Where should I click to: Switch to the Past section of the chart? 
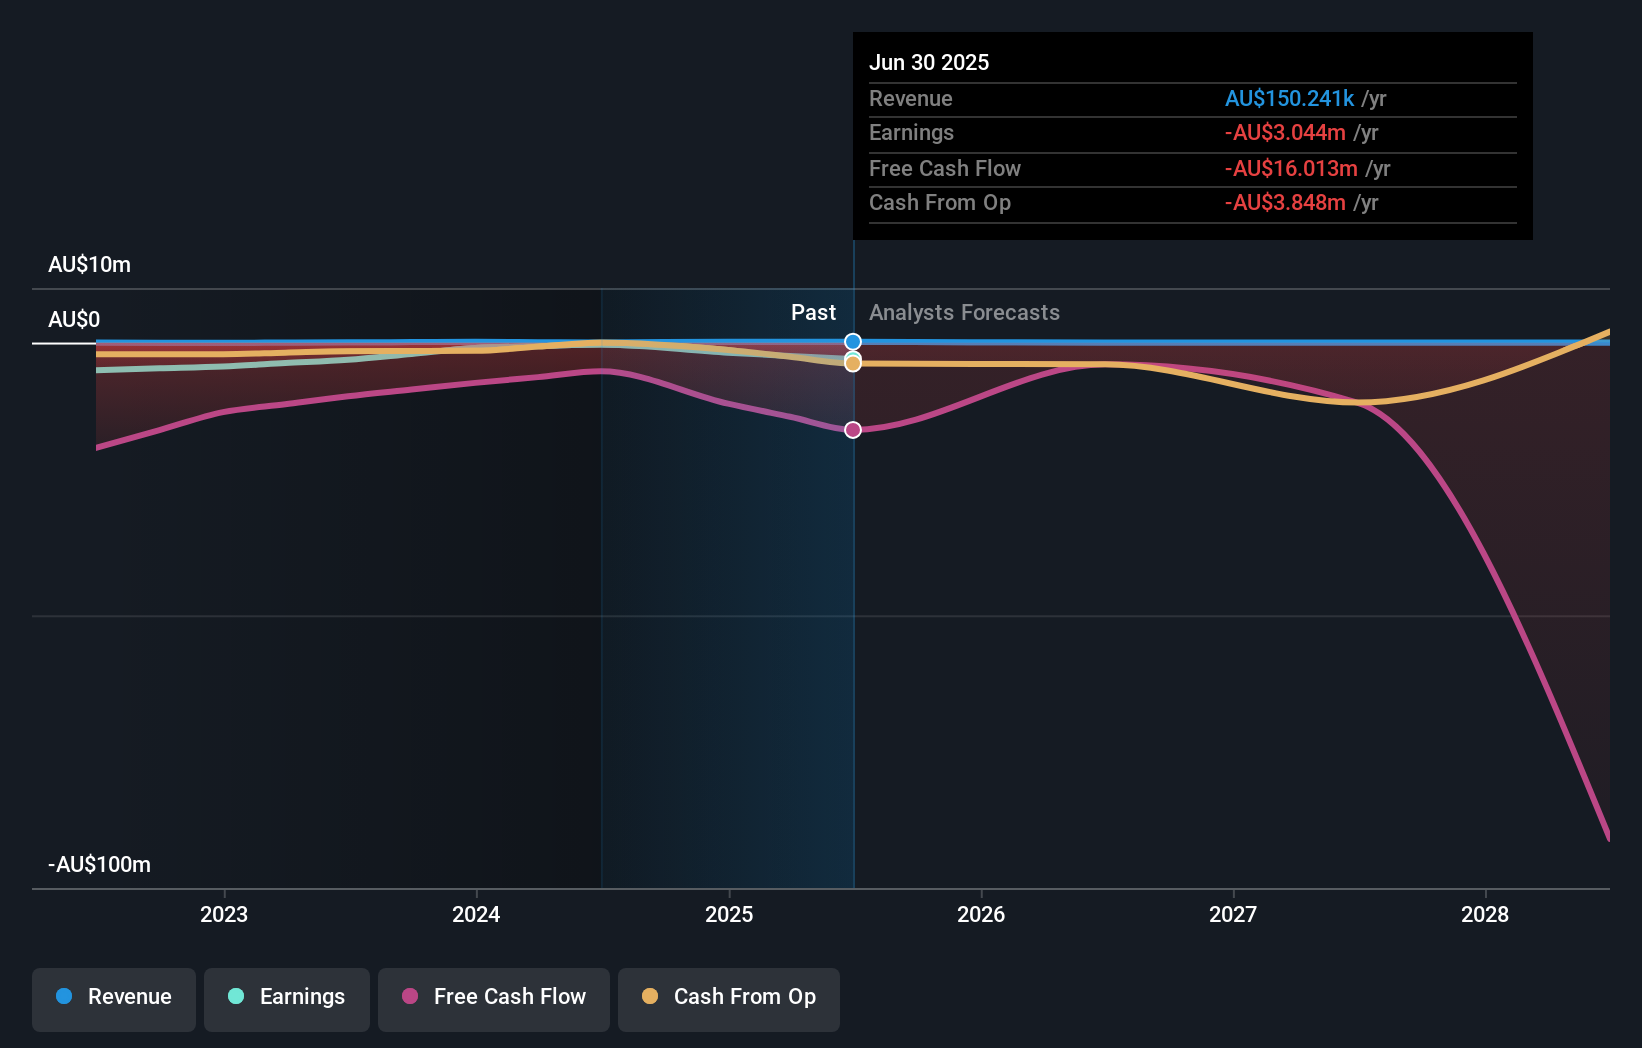coord(813,312)
